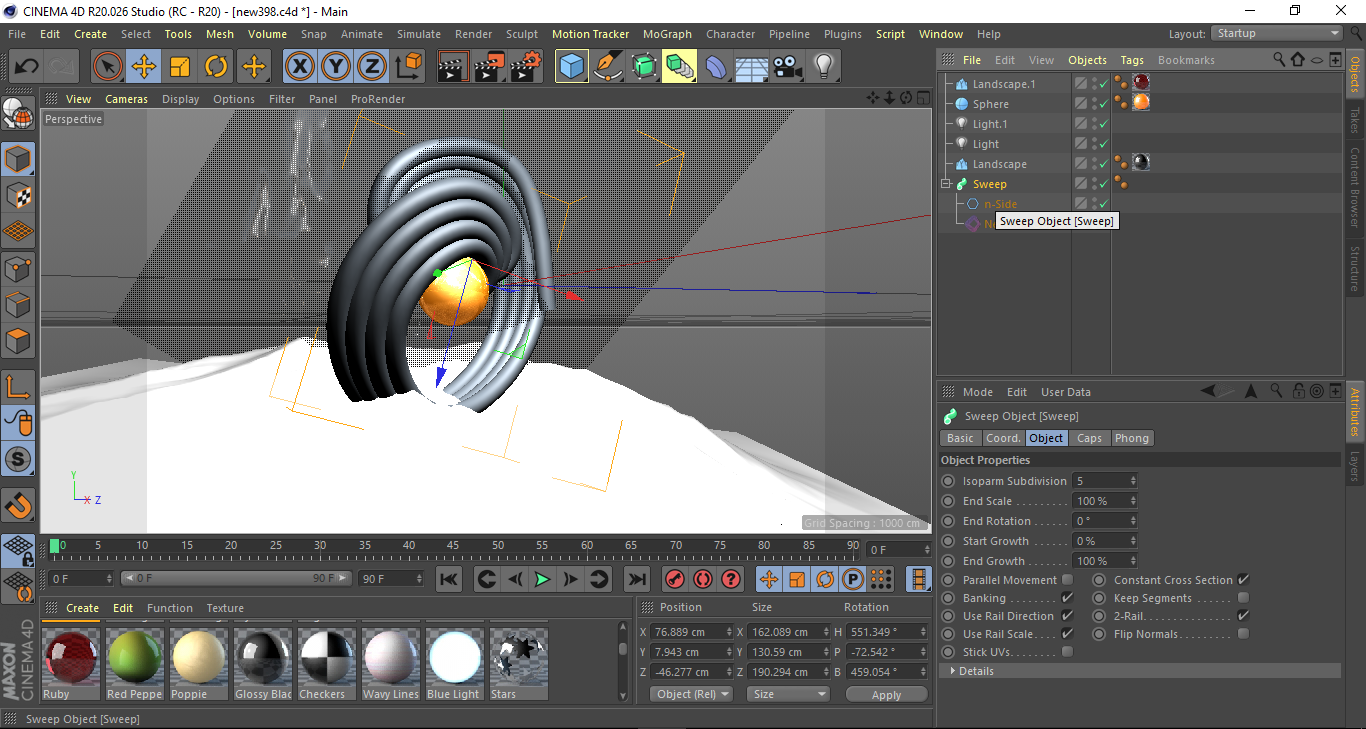Open the Cameras viewport menu

click(x=127, y=99)
